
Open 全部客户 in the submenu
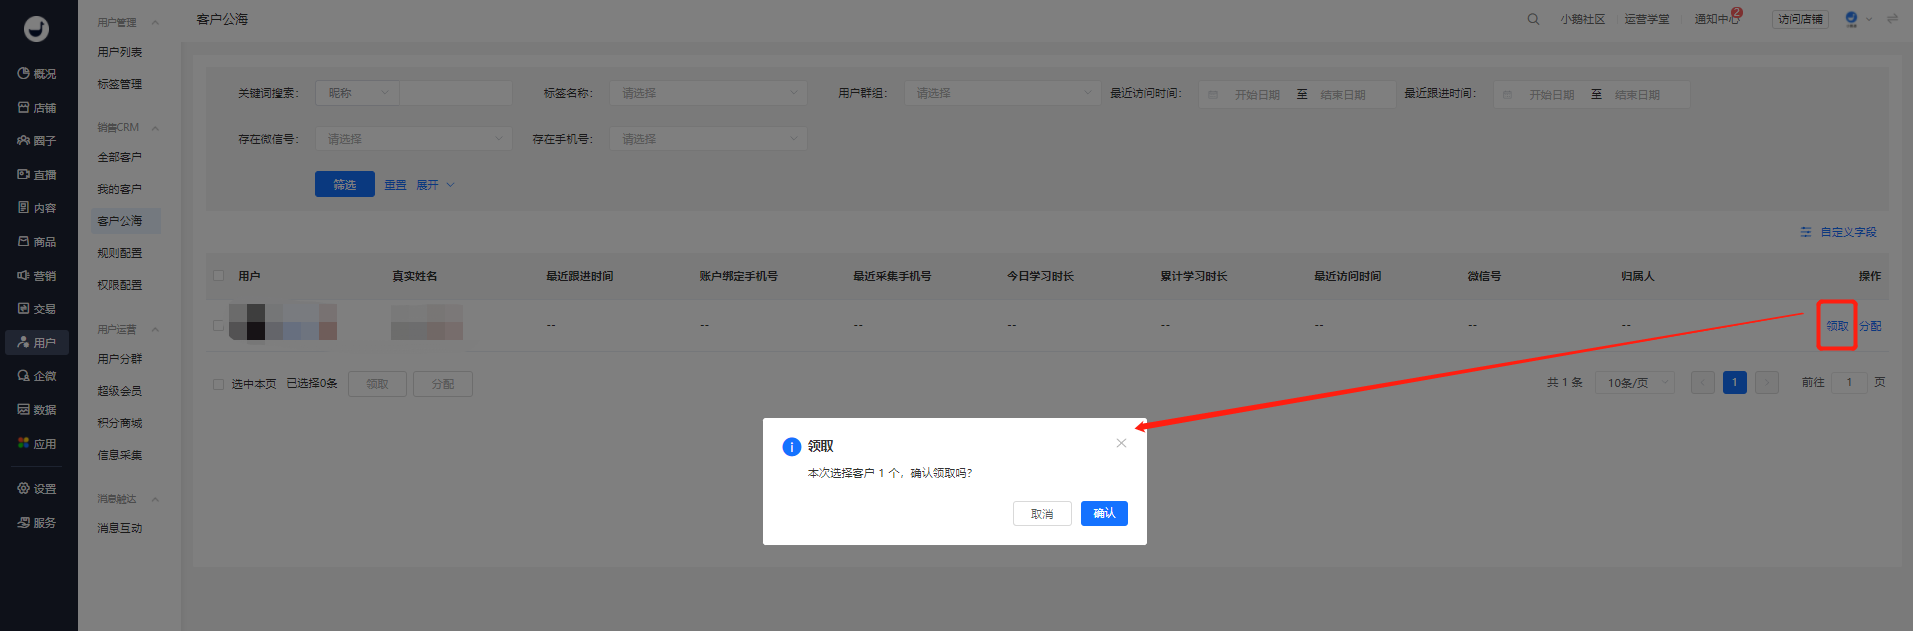pos(120,157)
